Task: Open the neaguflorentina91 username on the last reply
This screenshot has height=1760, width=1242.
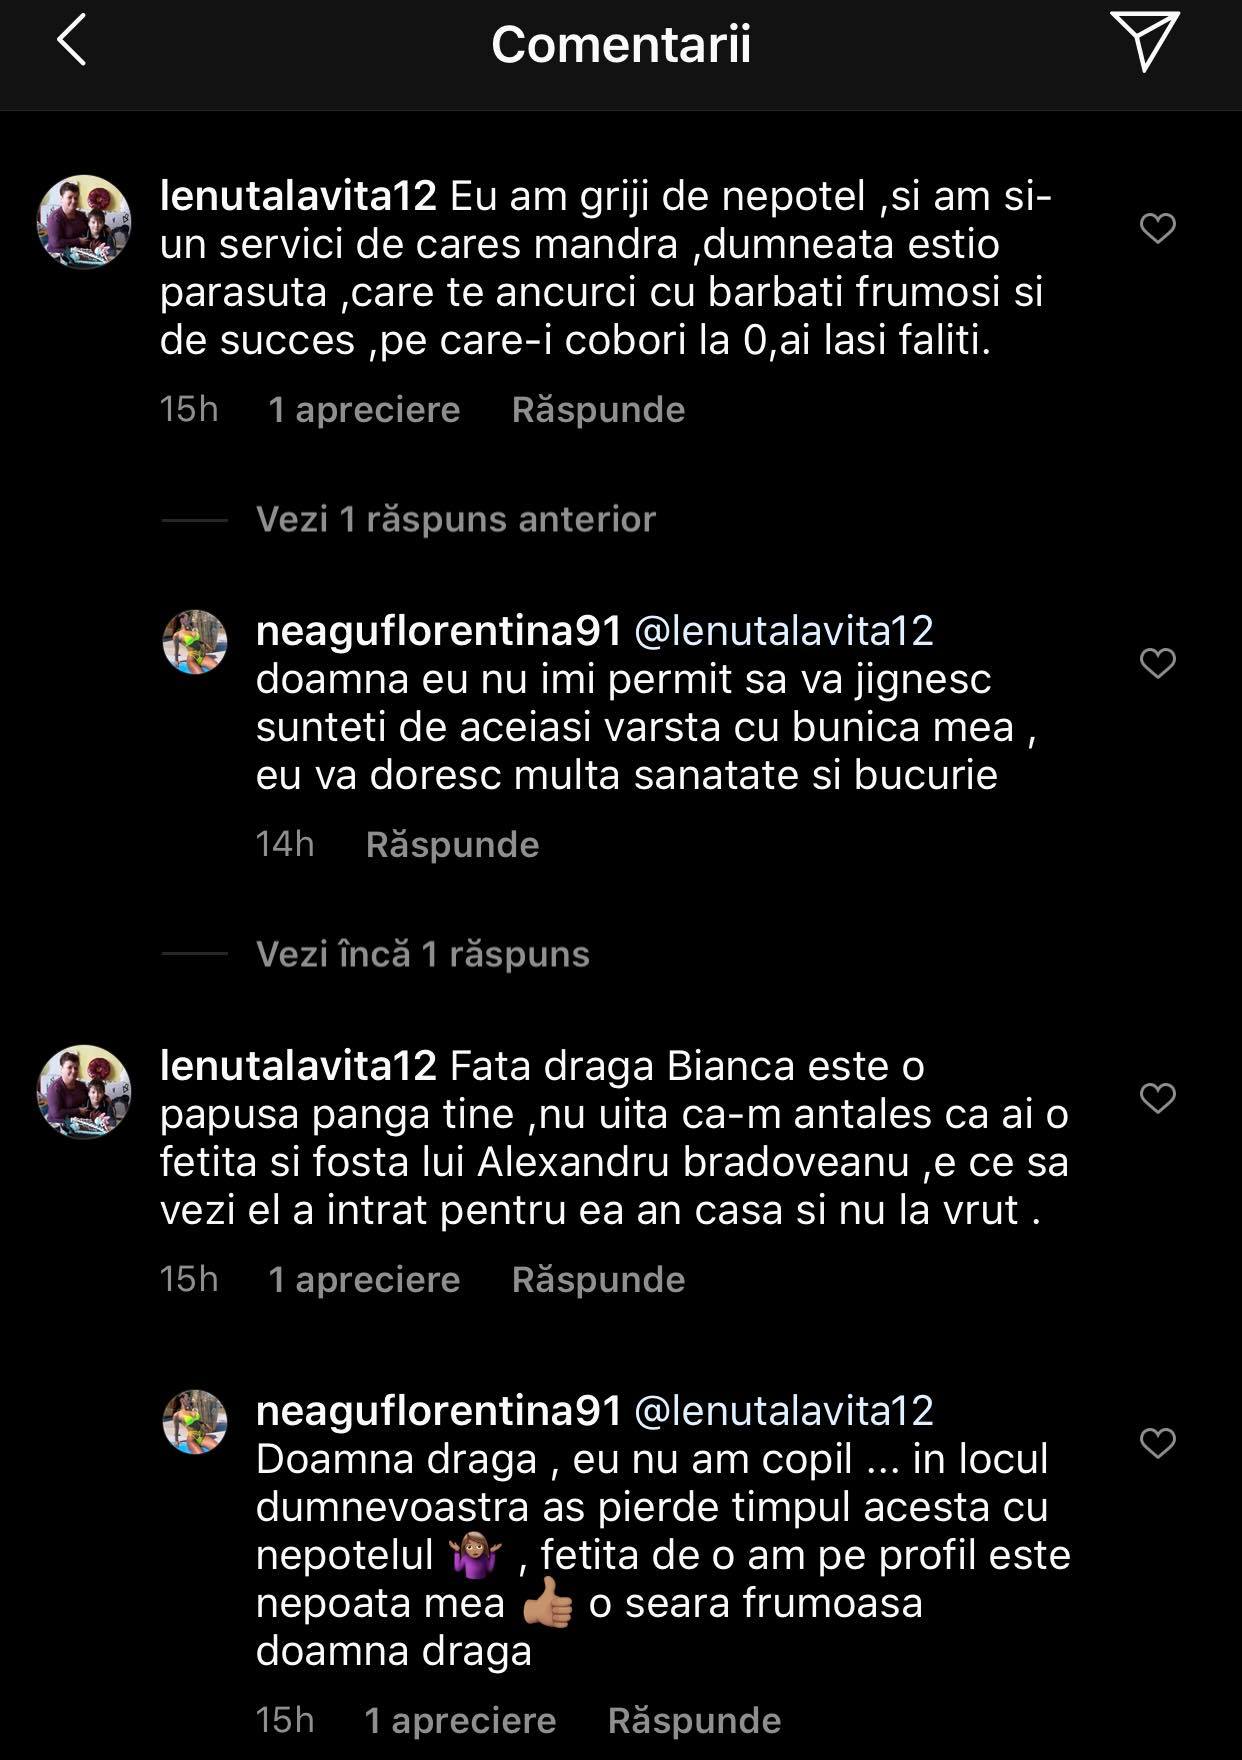Action: [439, 1410]
